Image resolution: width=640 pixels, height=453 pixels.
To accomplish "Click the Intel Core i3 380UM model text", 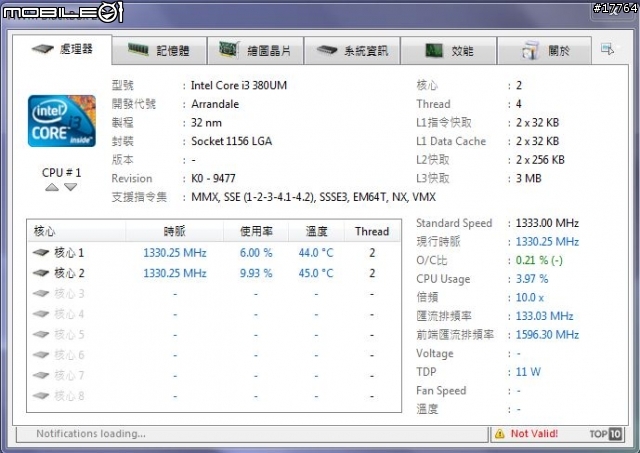I will 239,85.
